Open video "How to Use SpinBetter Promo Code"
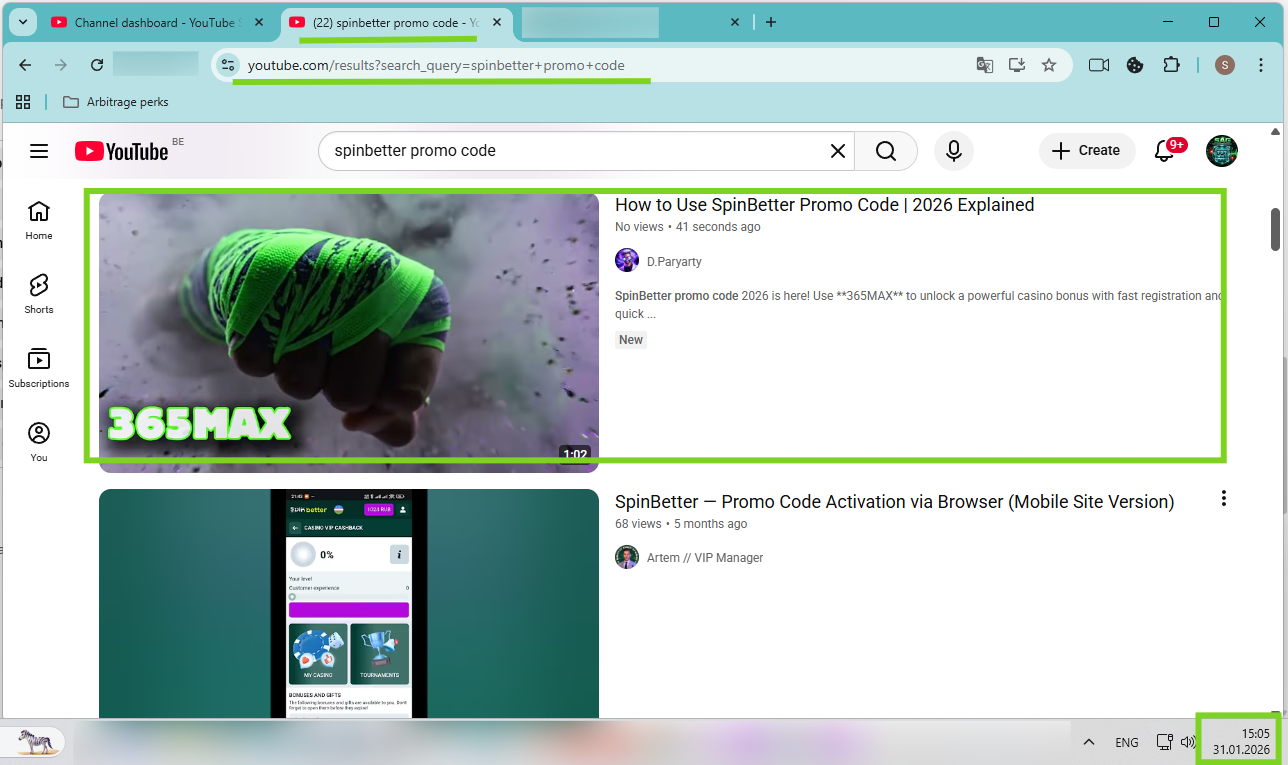1288x765 pixels. [824, 205]
